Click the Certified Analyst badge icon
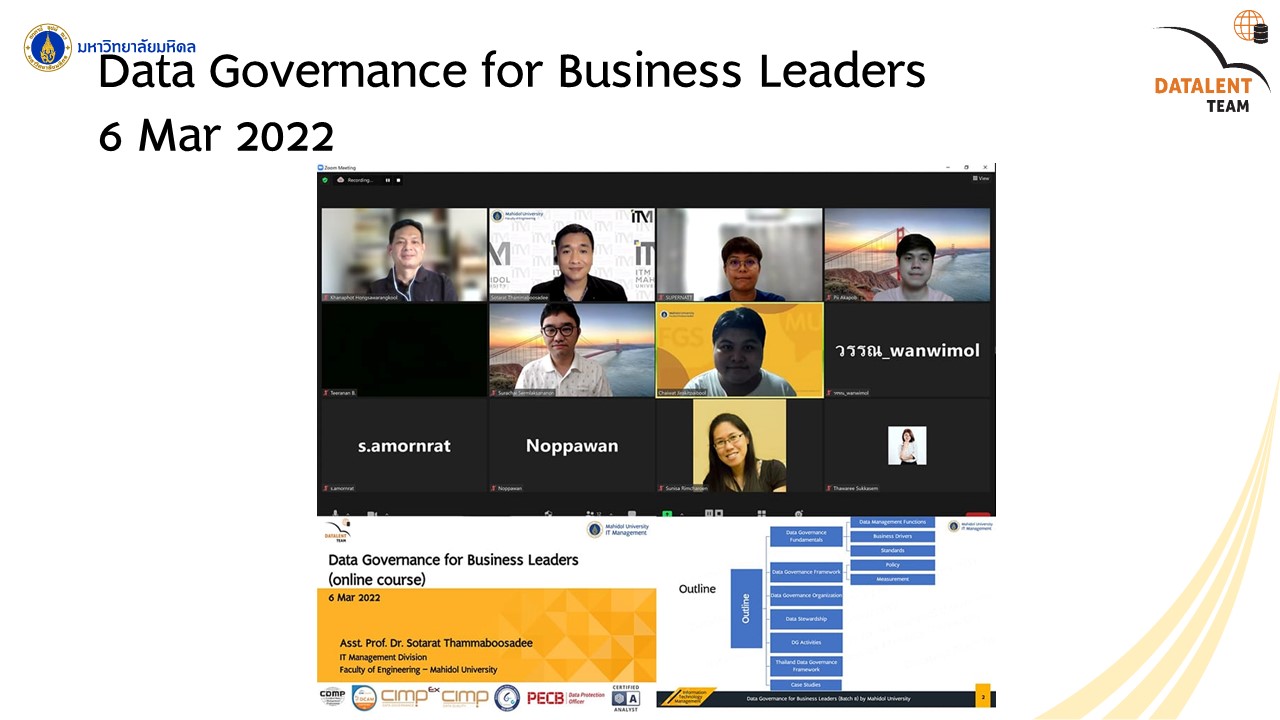1280x720 pixels. pyautogui.click(x=626, y=697)
